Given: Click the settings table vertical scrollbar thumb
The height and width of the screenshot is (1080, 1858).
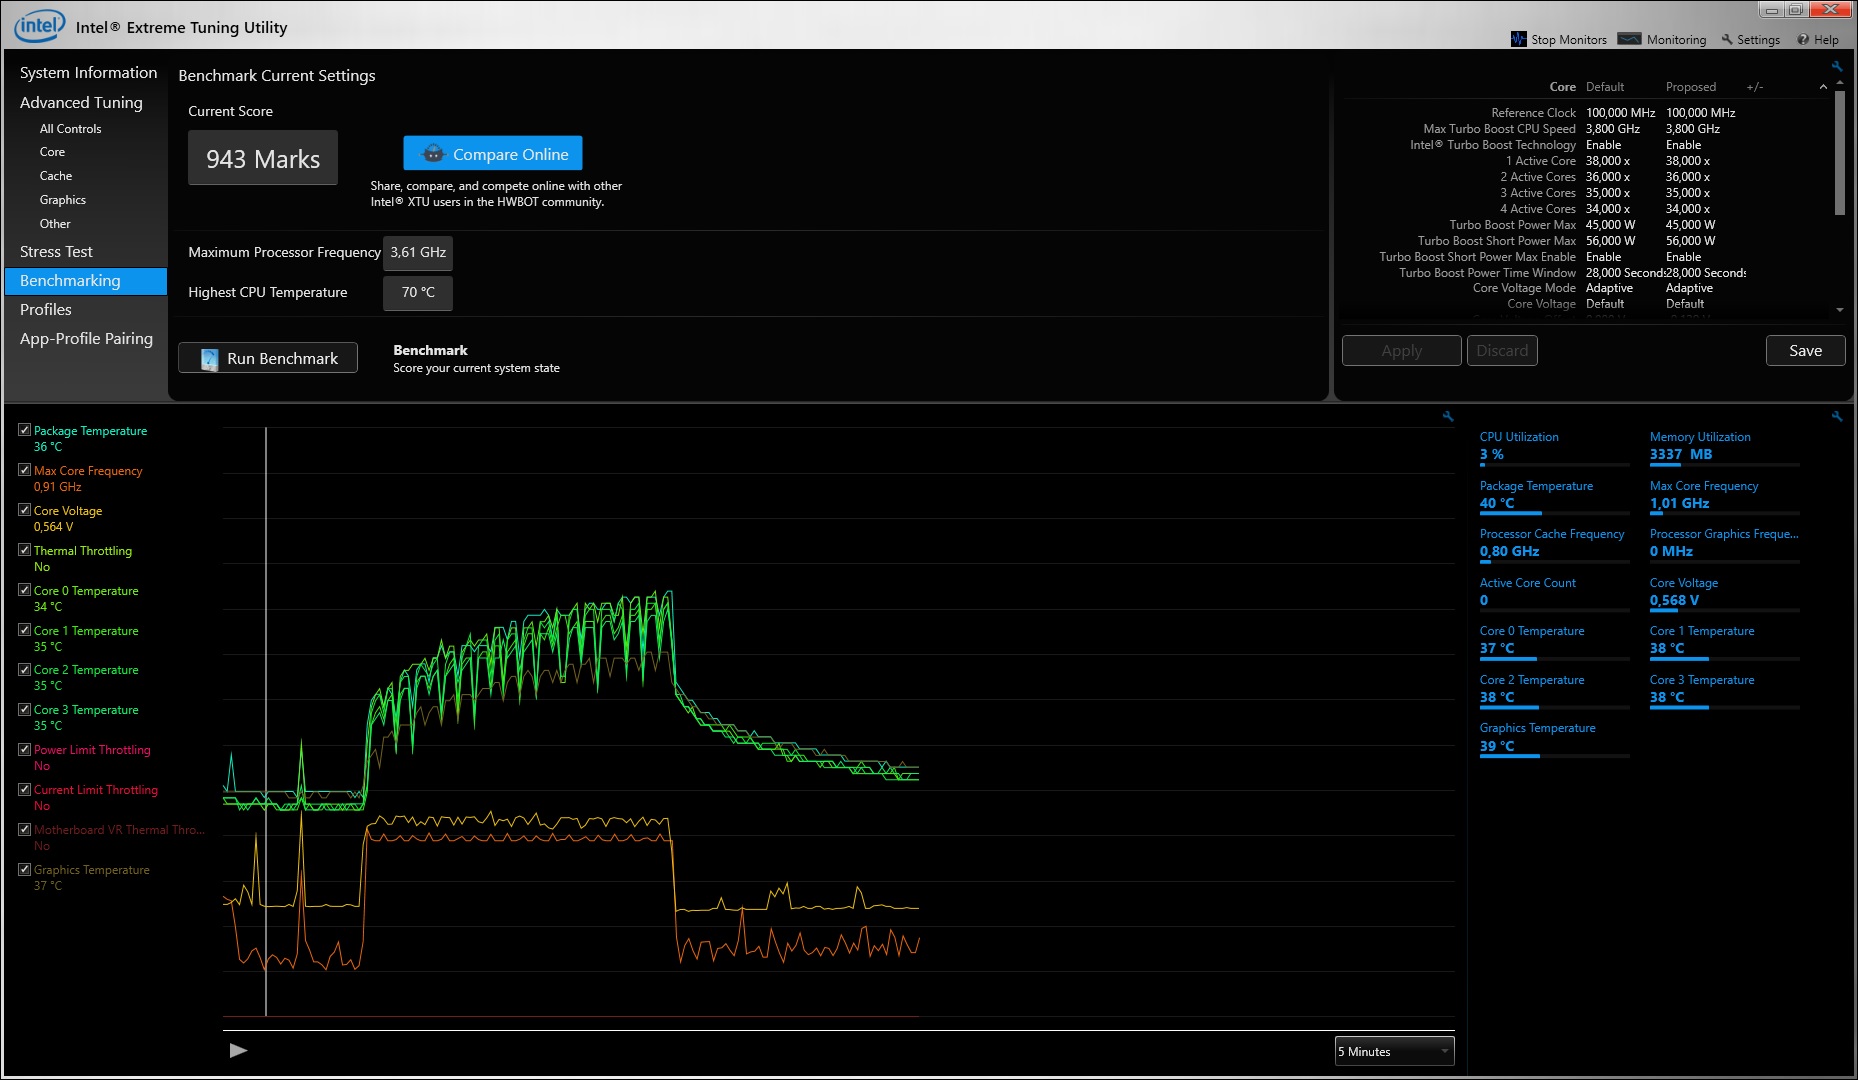Looking at the screenshot, I should [x=1840, y=152].
